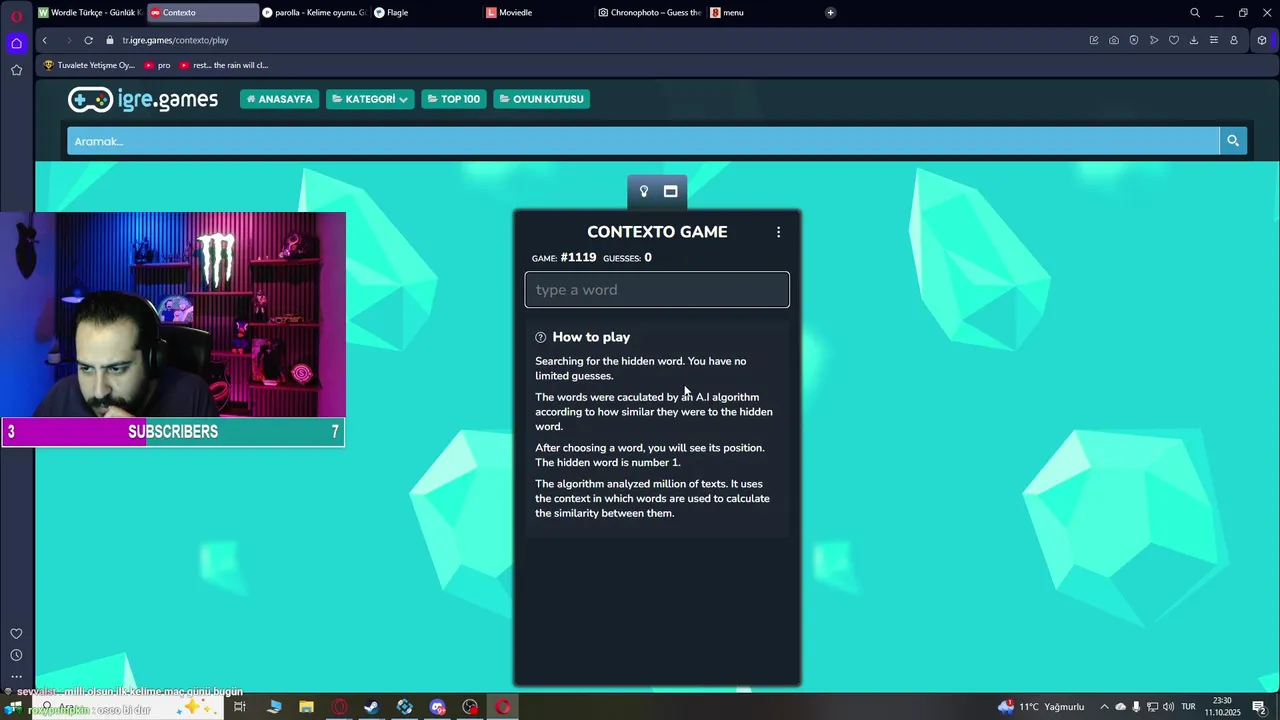The height and width of the screenshot is (720, 1280).
Task: Click the Opera menu icon
Action: pos(16,15)
